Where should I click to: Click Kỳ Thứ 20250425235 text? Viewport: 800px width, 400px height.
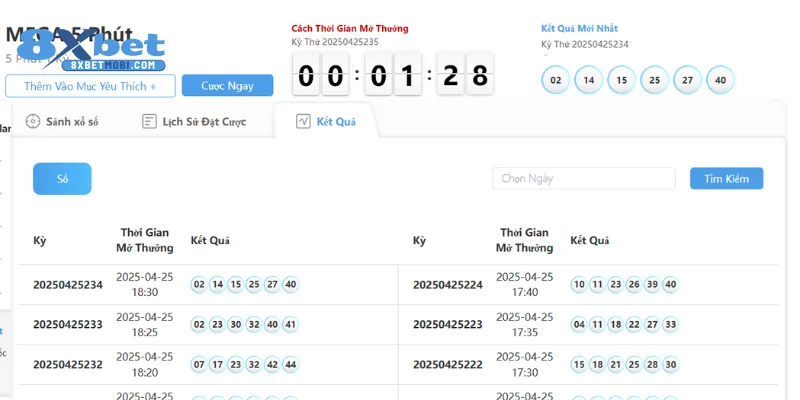pos(335,42)
